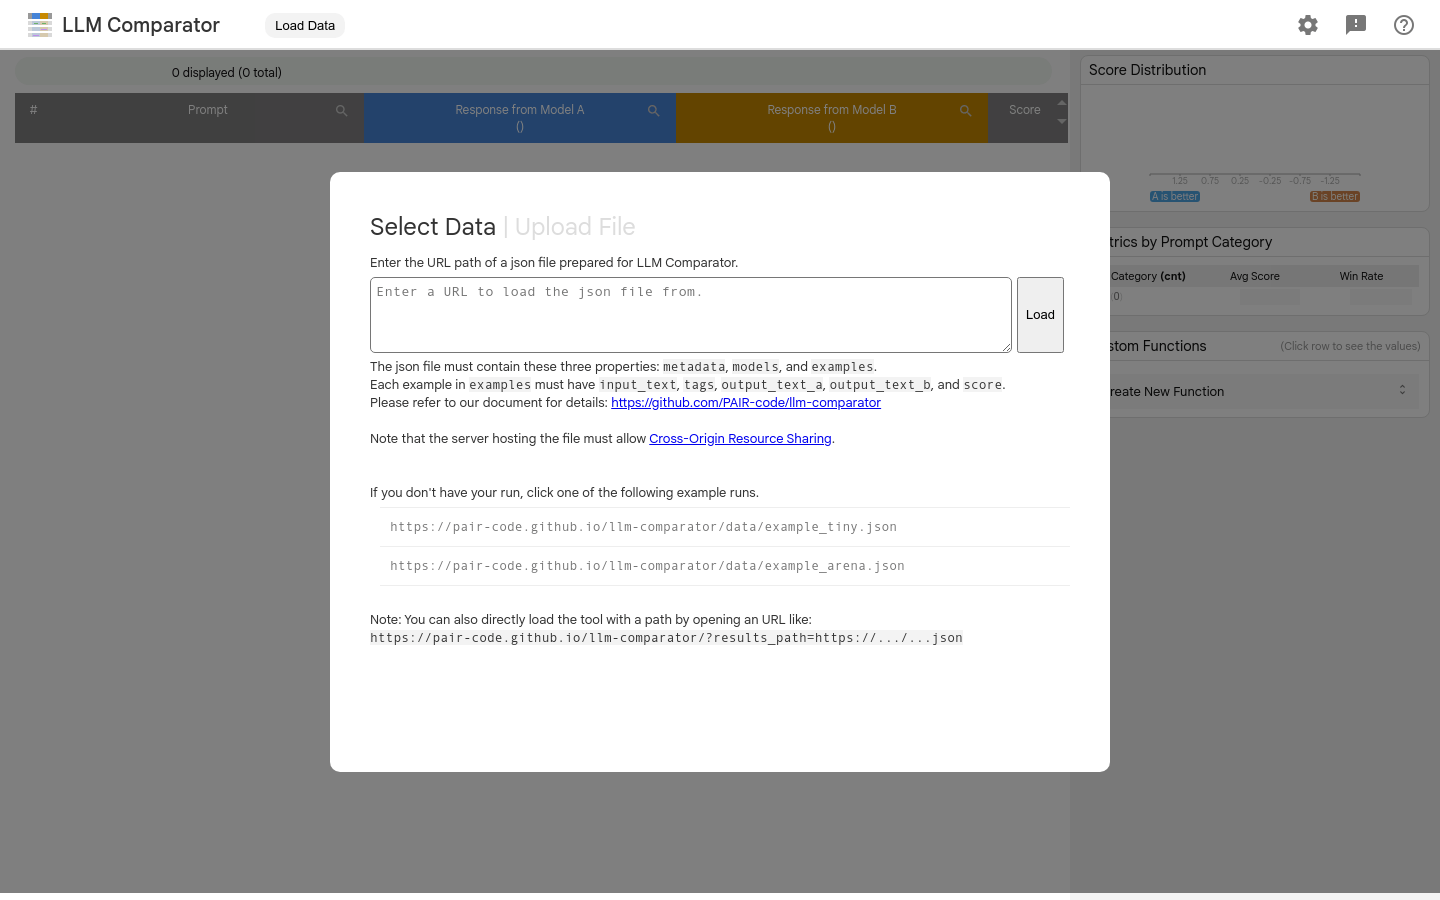Click the LLM Comparator logo icon

(40, 25)
